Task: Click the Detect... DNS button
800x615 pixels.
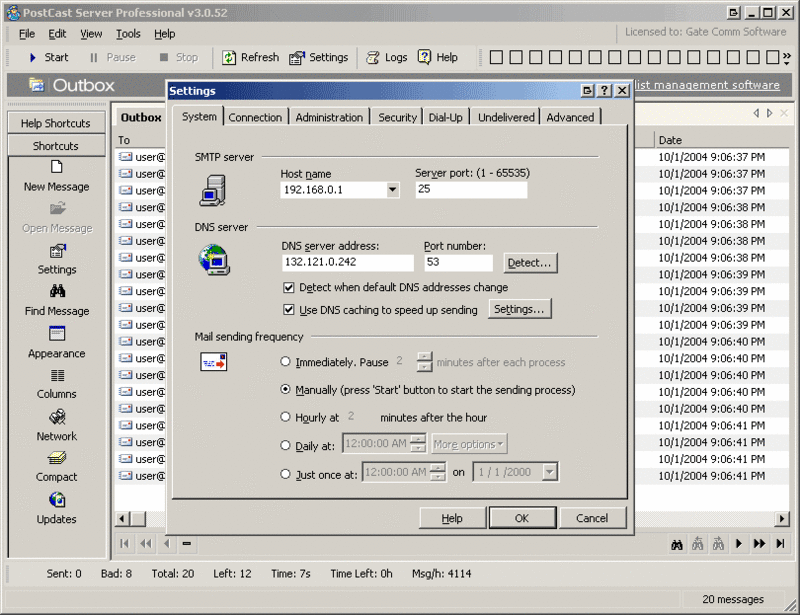Action: click(x=530, y=263)
